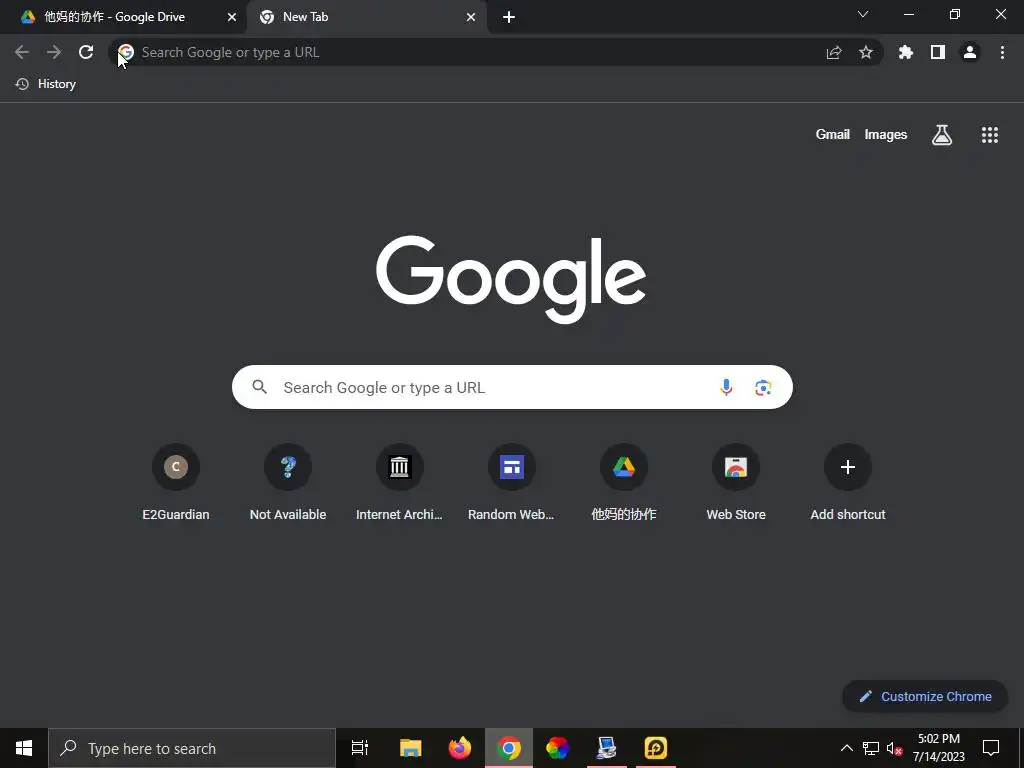Open the Extensions puzzle icon
The width and height of the screenshot is (1024, 768).
tap(906, 52)
